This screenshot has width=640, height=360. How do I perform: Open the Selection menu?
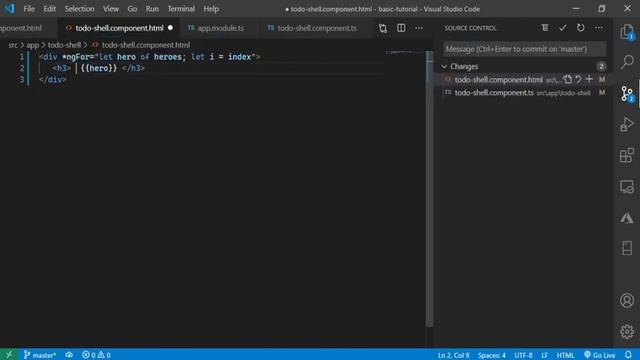[79, 9]
